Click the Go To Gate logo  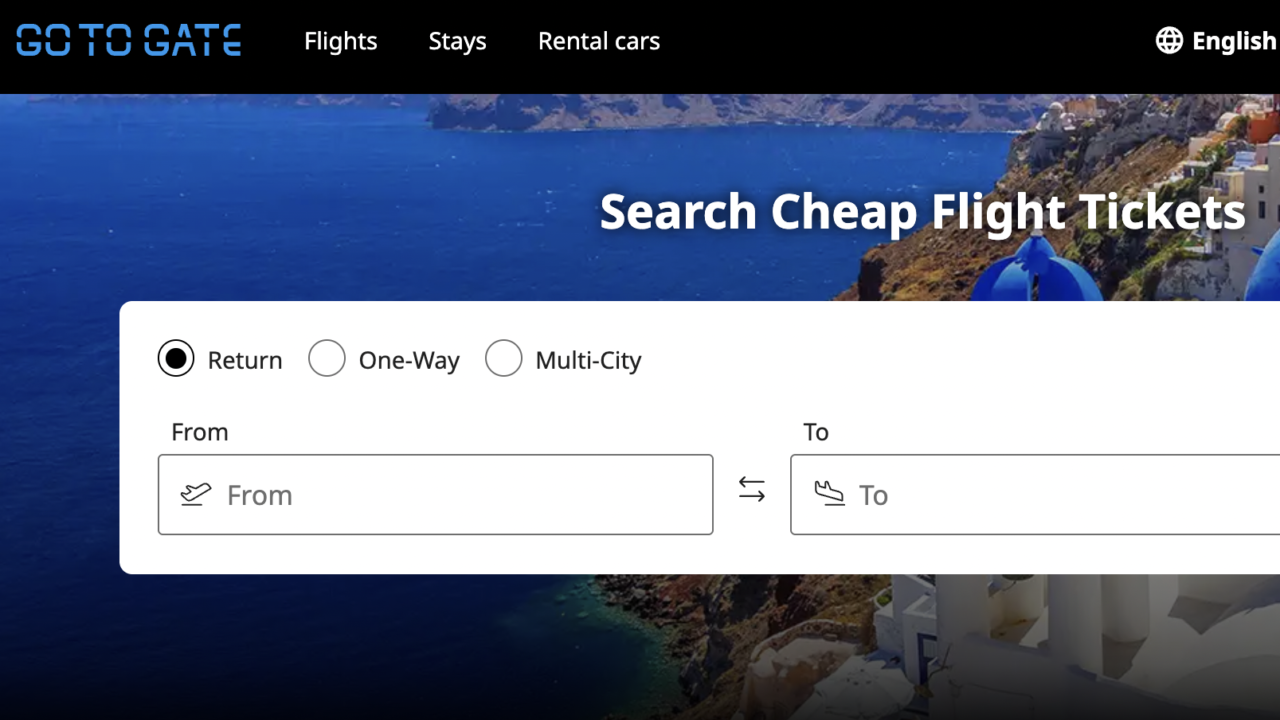[129, 41]
